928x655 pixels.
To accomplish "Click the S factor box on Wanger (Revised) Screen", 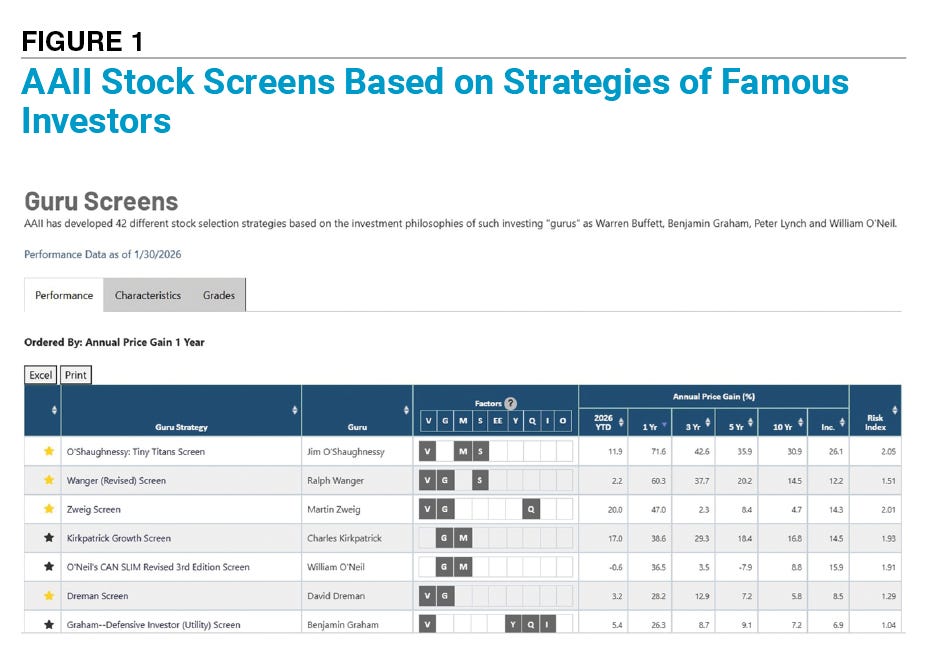I will click(480, 480).
